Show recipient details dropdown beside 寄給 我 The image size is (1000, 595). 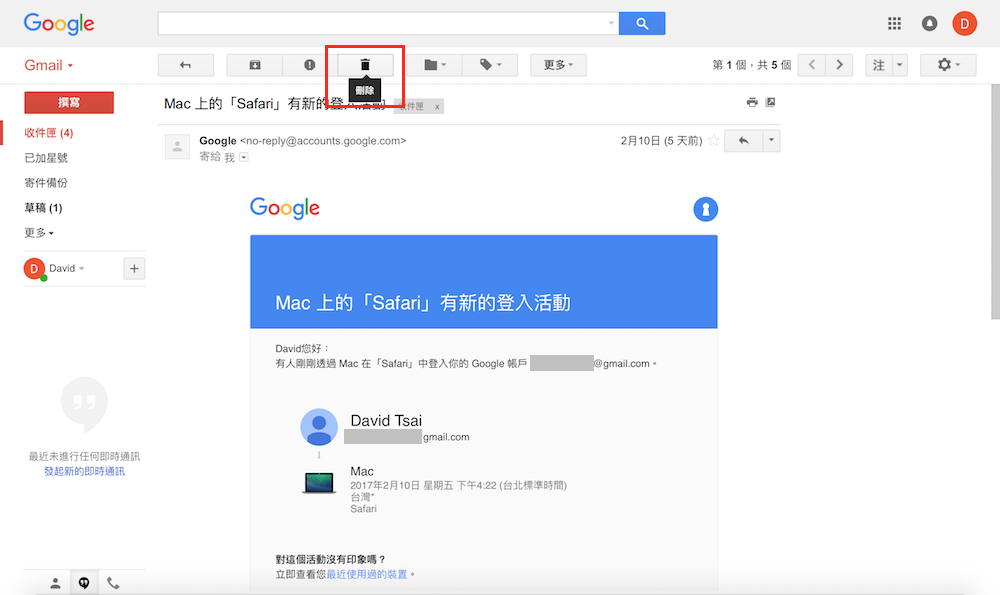click(244, 158)
